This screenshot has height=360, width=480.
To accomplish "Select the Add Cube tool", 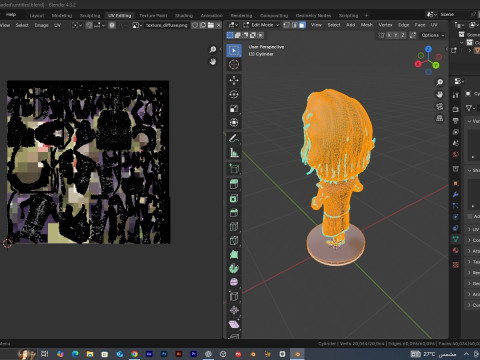I will coord(234,169).
